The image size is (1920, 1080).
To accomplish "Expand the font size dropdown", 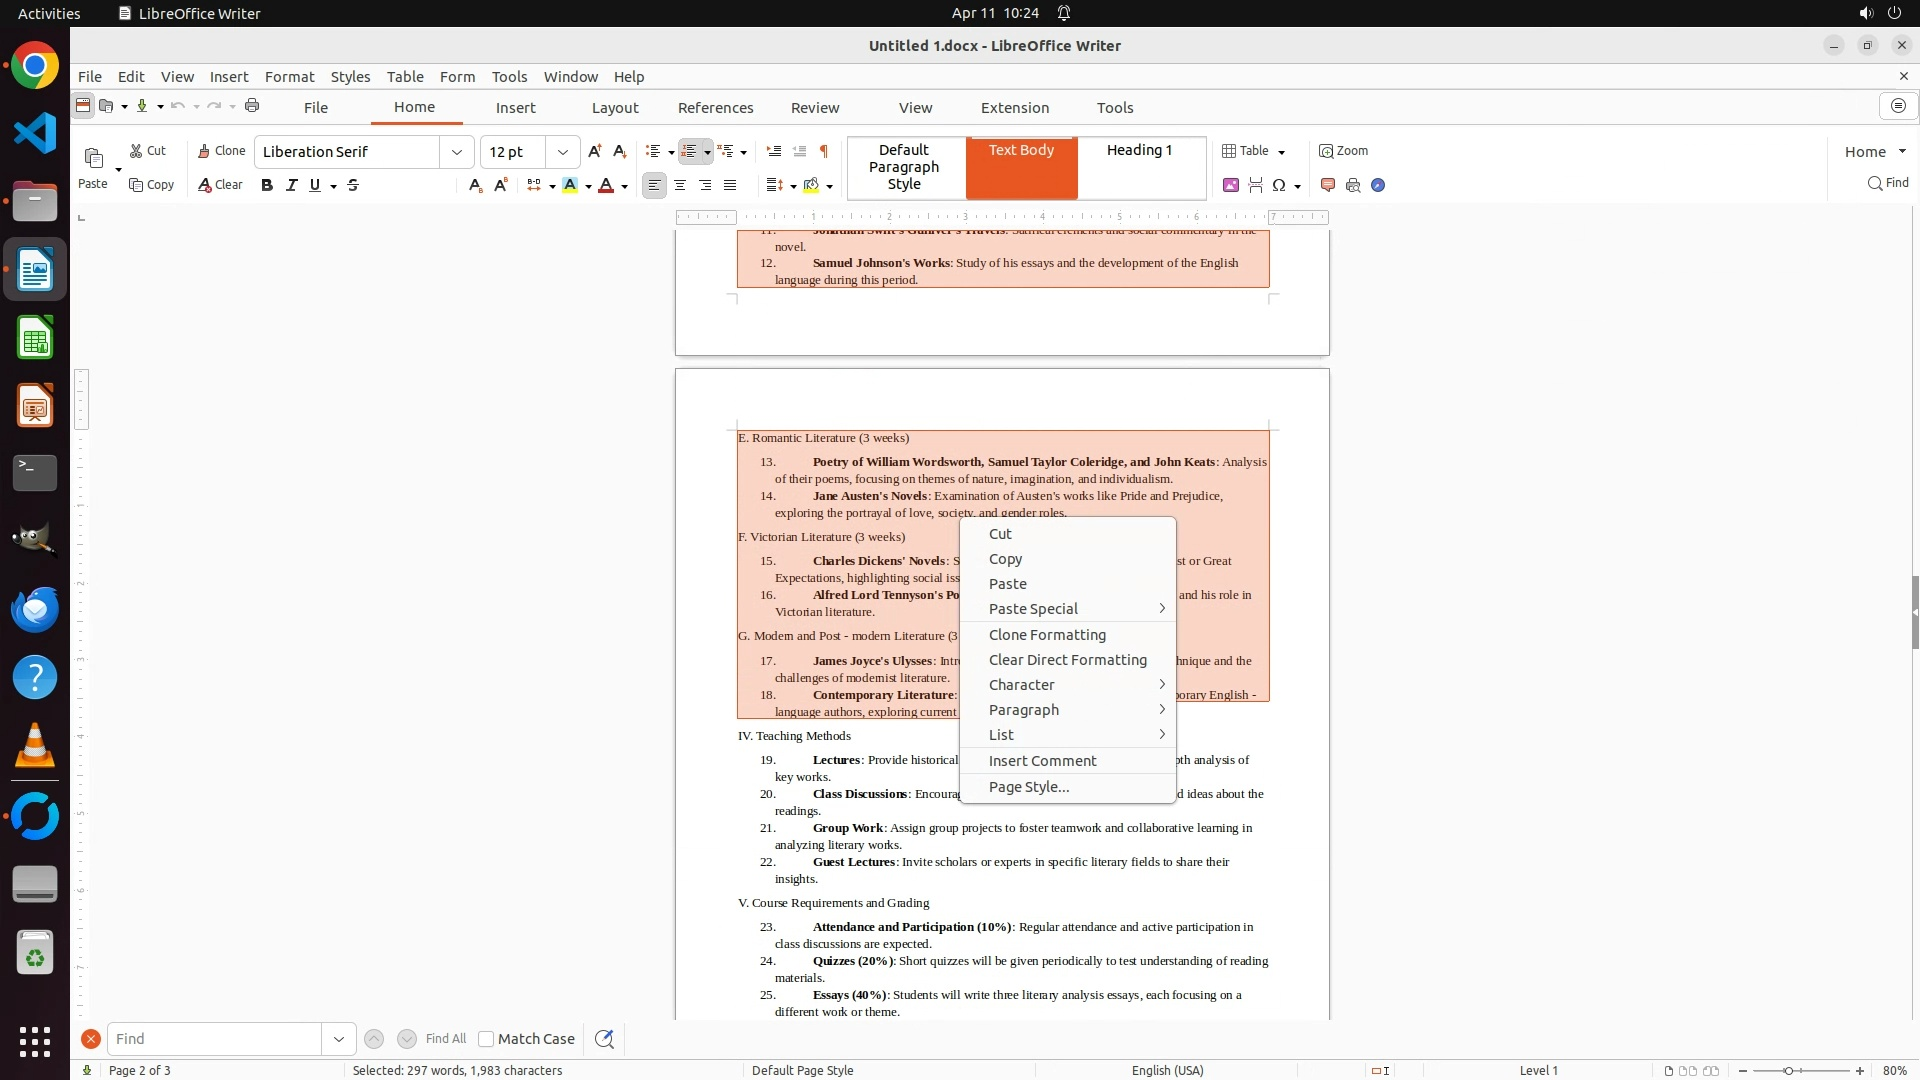I will 563,152.
